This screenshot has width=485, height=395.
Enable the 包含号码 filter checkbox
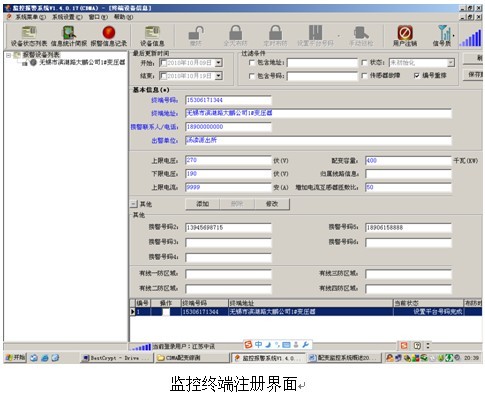click(252, 76)
